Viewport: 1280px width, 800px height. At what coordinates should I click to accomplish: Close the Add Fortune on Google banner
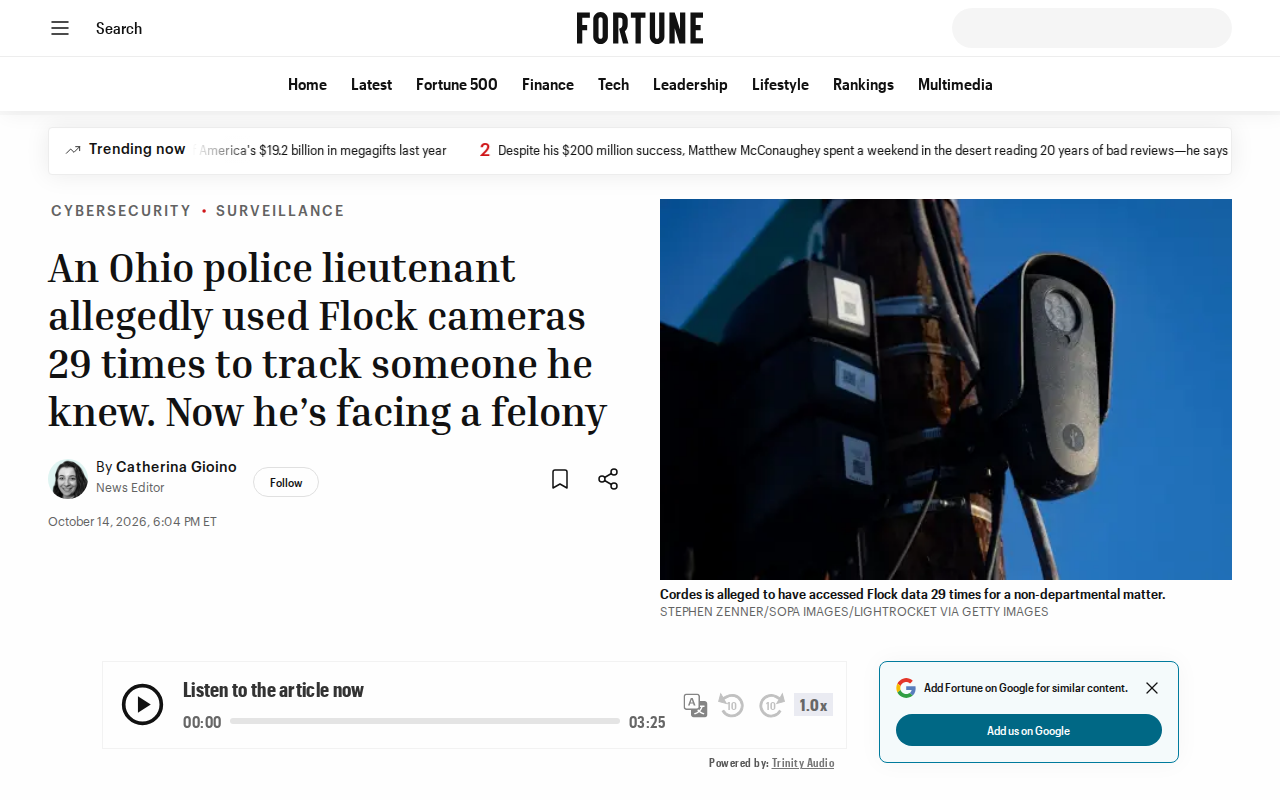[1152, 688]
